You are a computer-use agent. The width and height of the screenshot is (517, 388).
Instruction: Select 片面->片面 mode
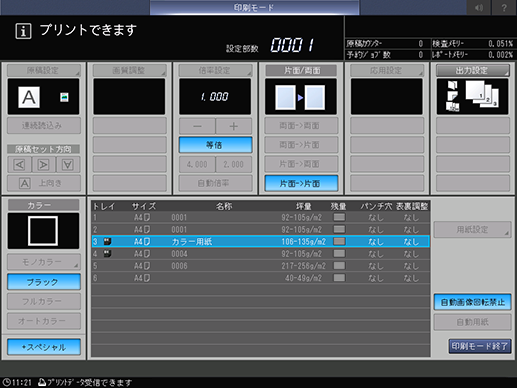[301, 183]
